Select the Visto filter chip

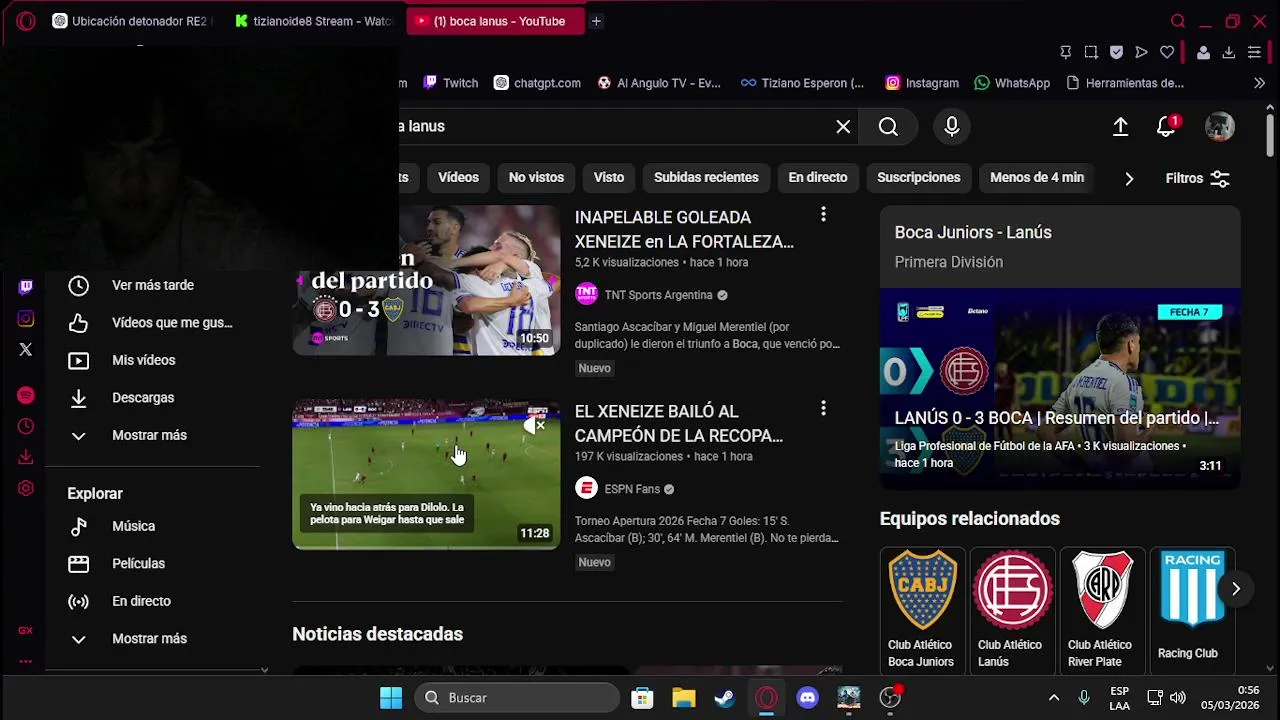click(x=608, y=178)
